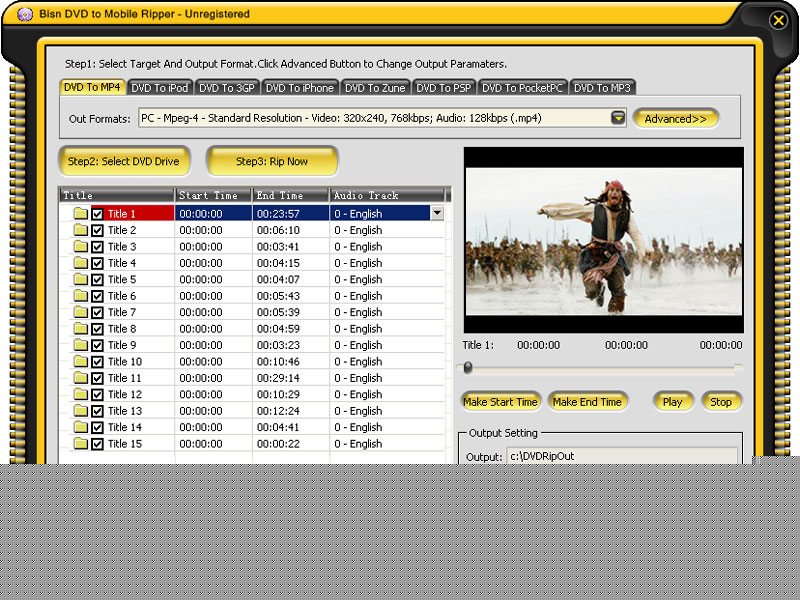
Task: Uncheck the Title 9 checkbox
Action: tap(97, 345)
